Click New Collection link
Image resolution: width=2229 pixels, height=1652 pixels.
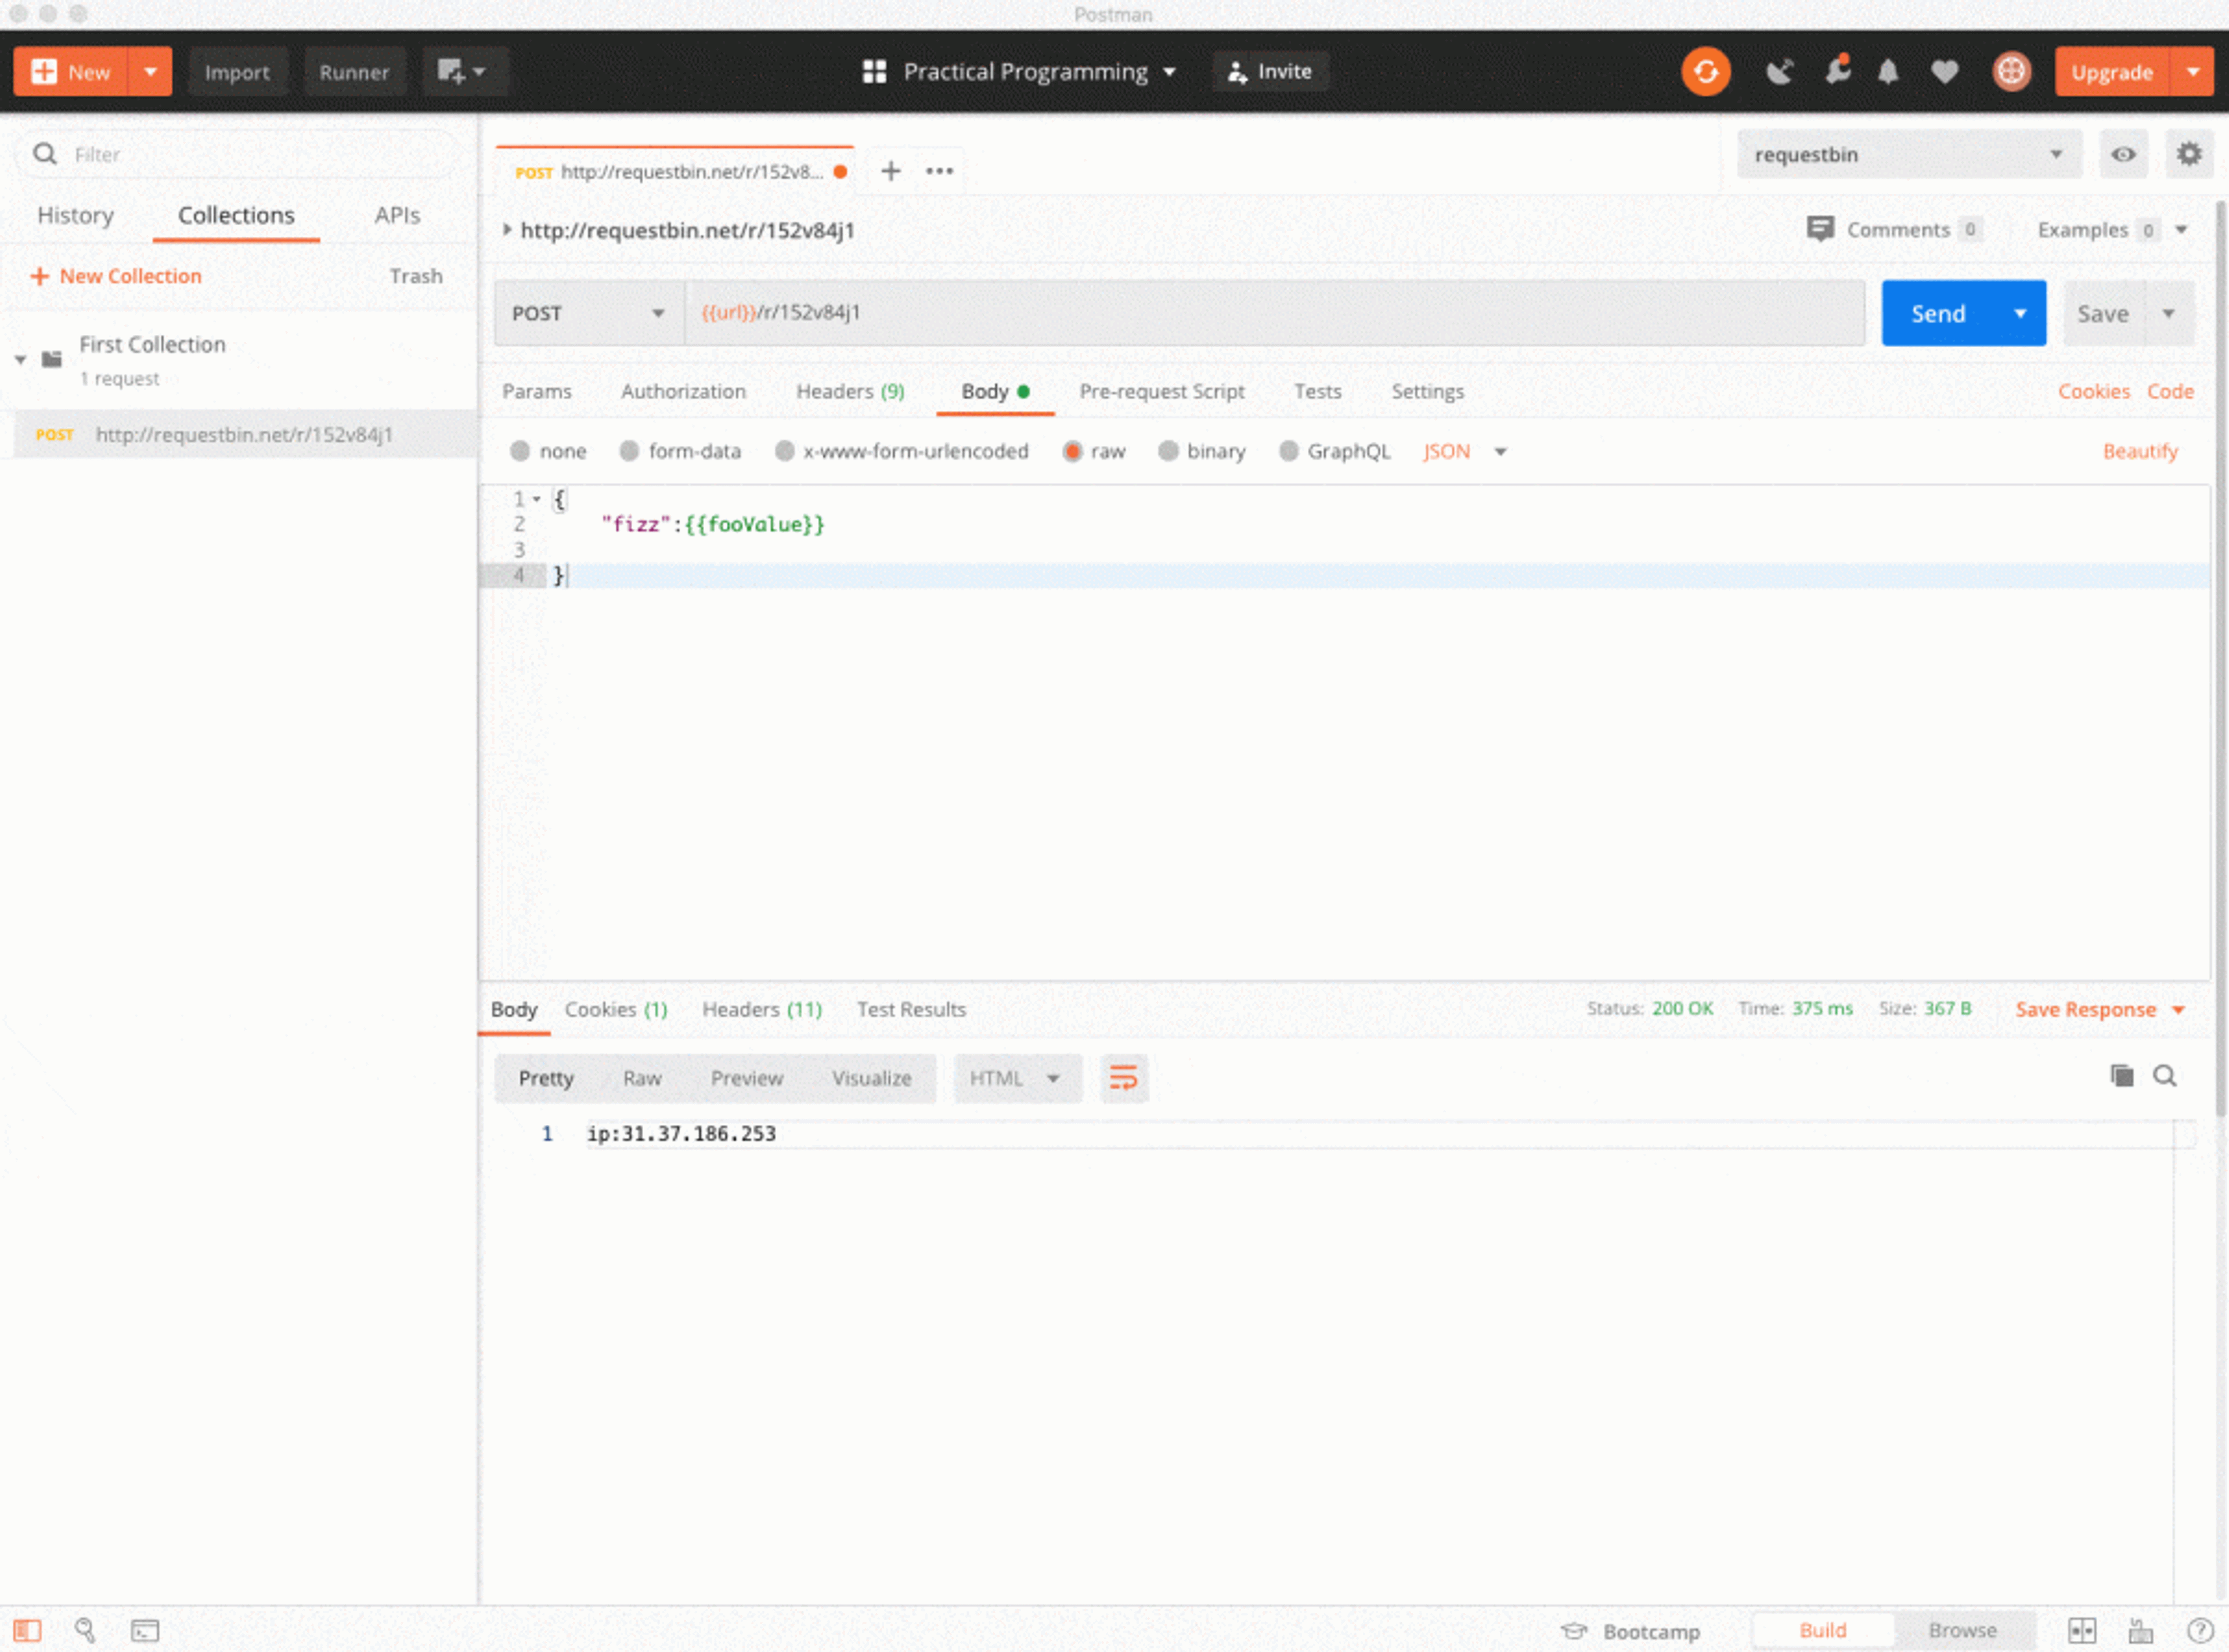(116, 276)
